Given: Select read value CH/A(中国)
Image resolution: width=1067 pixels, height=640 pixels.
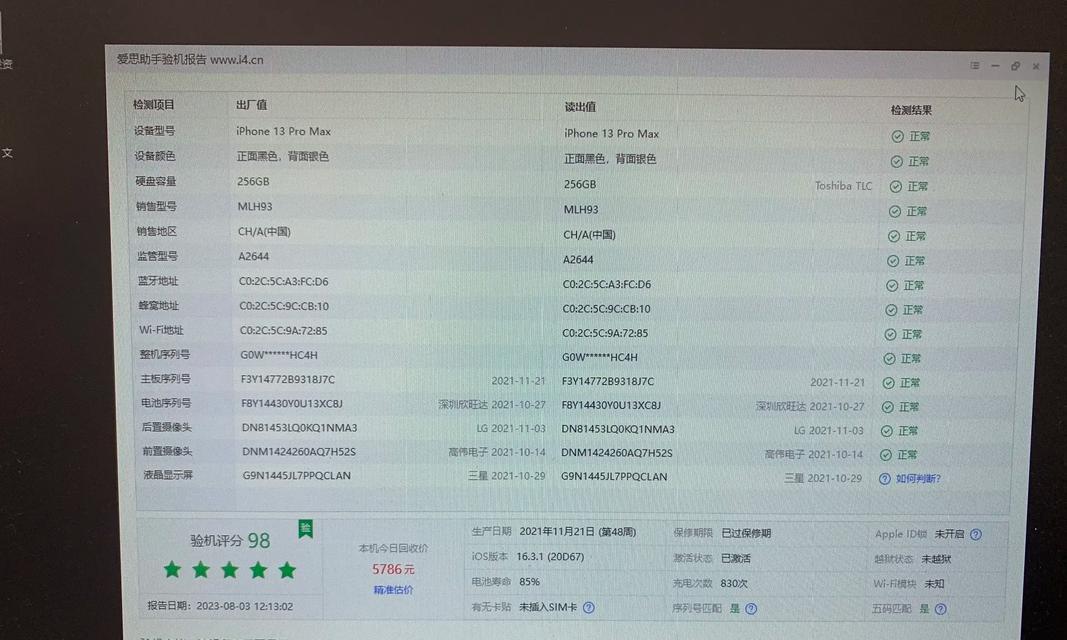Looking at the screenshot, I should click(589, 235).
